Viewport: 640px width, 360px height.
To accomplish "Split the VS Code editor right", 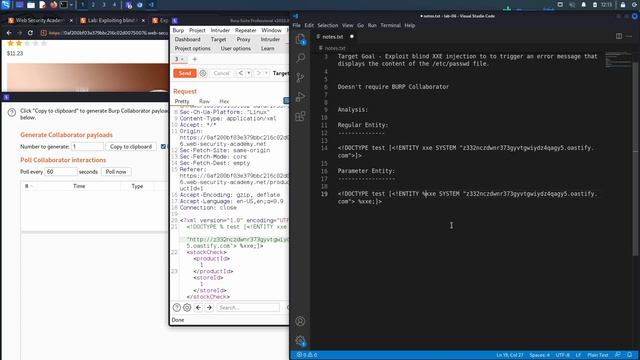I will pos(619,36).
